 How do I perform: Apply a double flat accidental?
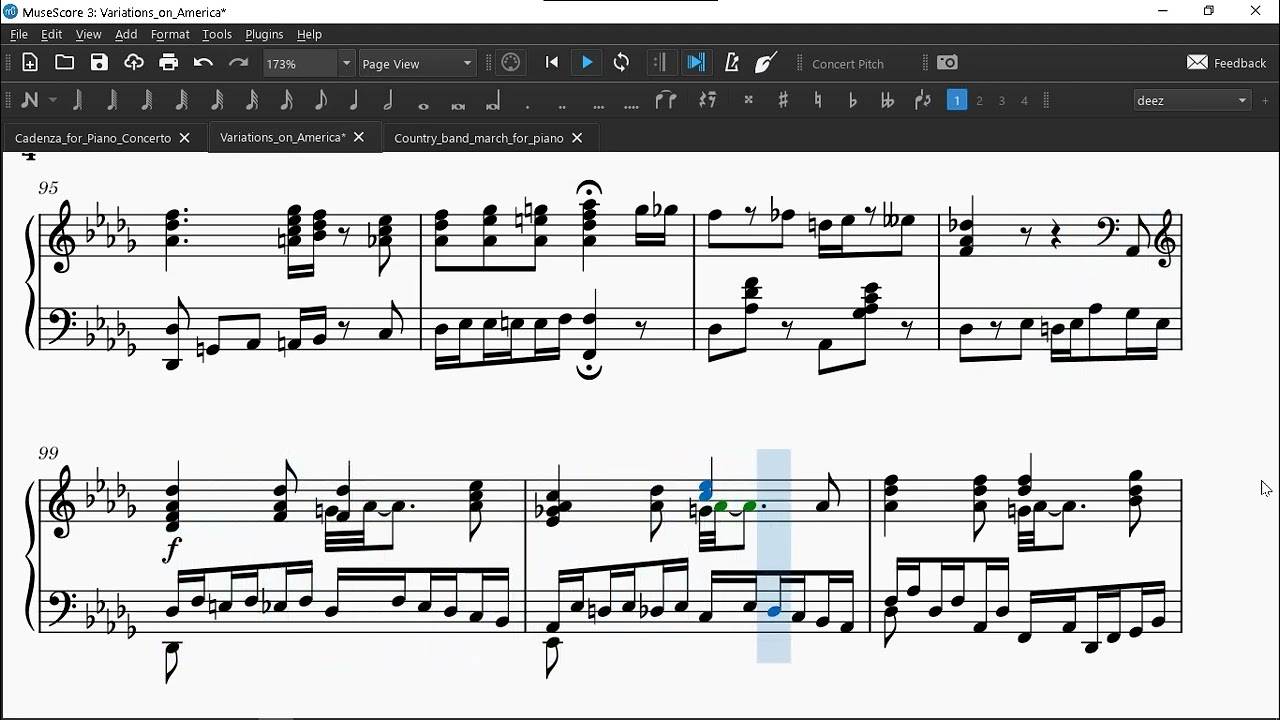(887, 100)
